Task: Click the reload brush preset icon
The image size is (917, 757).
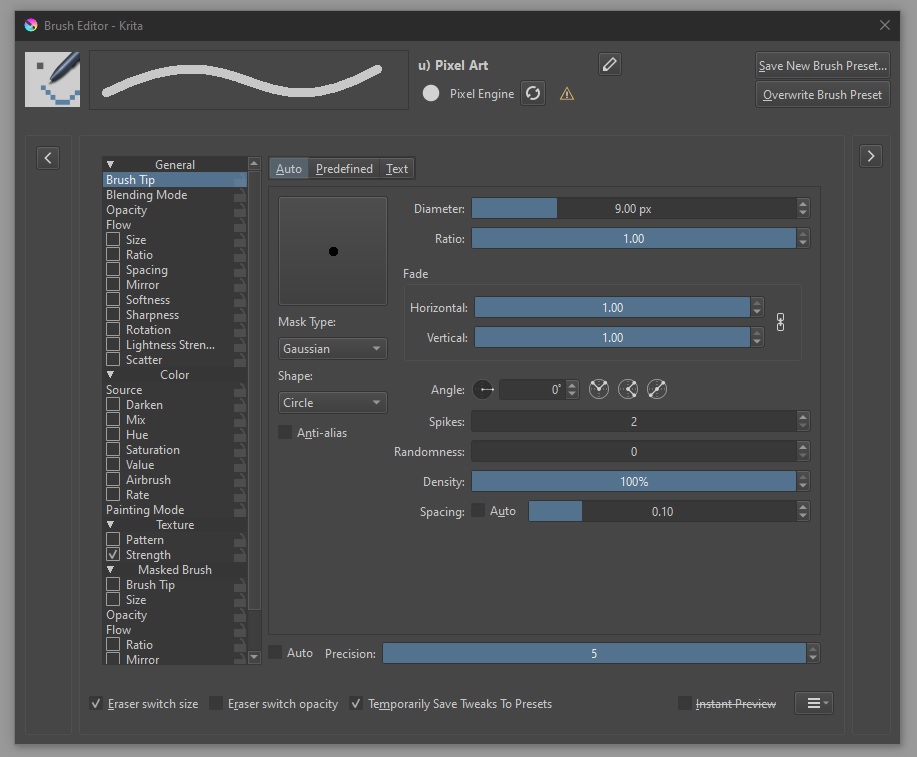Action: point(533,93)
